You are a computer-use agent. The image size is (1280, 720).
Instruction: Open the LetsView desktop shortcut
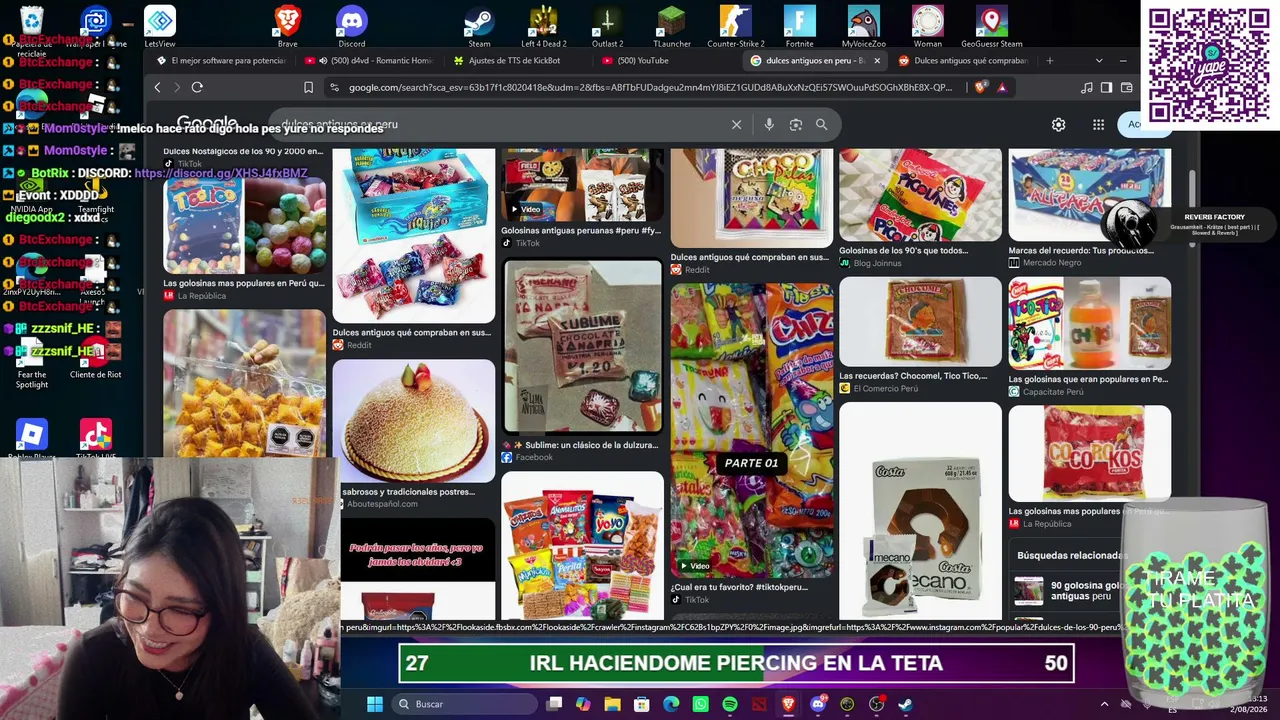coord(160,25)
